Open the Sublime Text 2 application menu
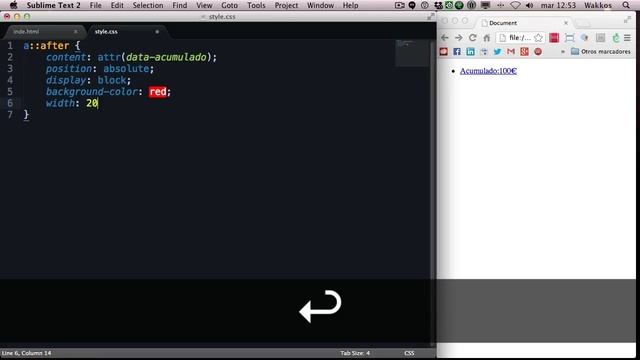The height and width of the screenshot is (360, 640). [x=53, y=5]
